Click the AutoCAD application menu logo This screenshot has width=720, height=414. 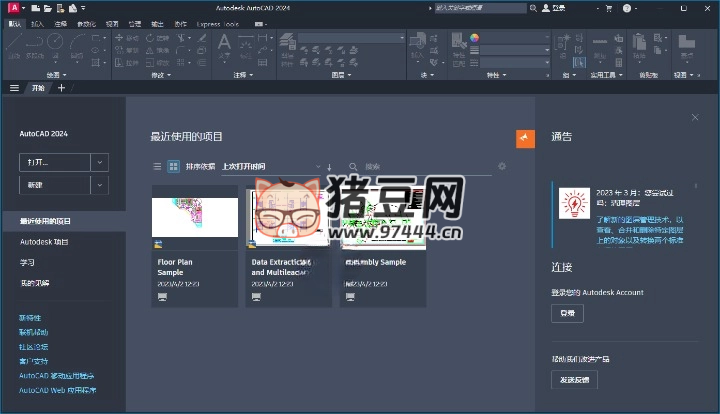click(x=13, y=8)
